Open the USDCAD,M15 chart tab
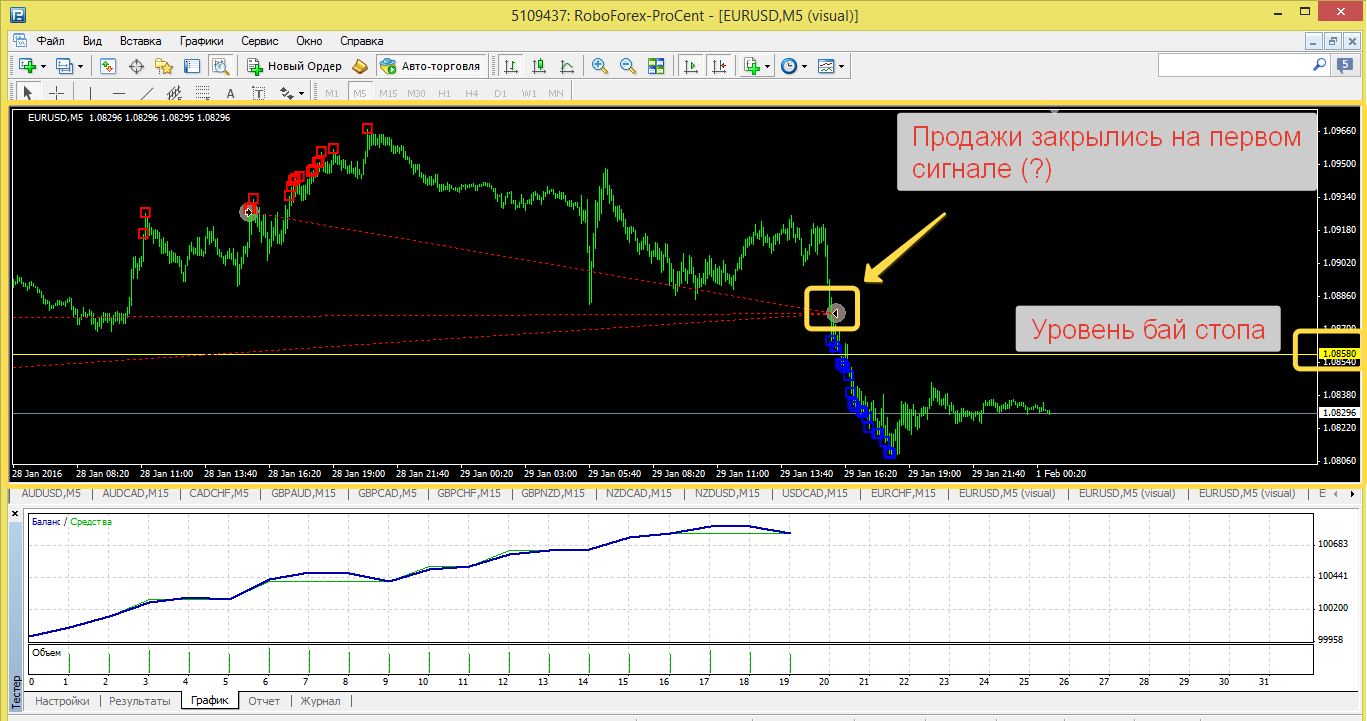1367x721 pixels. (815, 493)
